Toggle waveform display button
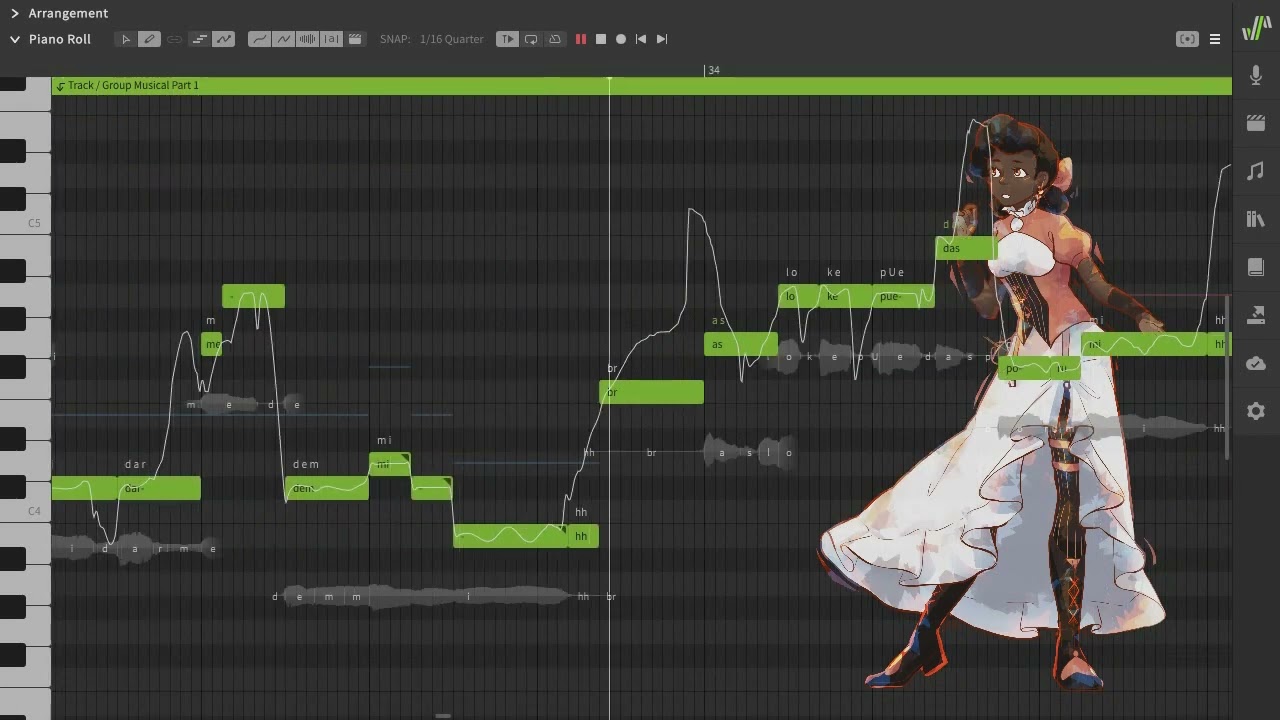Image resolution: width=1280 pixels, height=720 pixels. (307, 39)
